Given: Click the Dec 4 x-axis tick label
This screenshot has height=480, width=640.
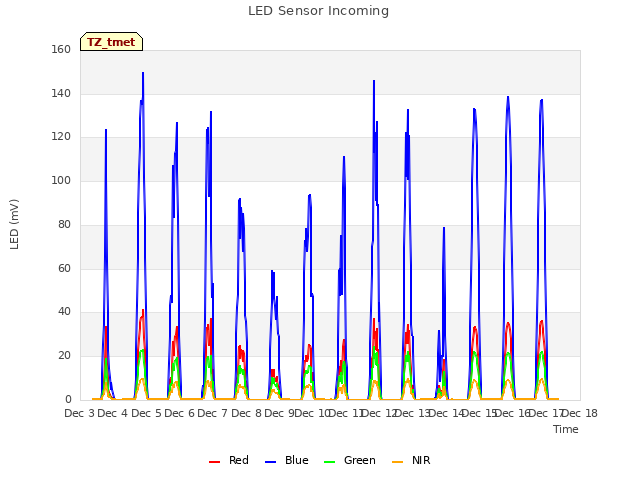Looking at the screenshot, I should (113, 413).
